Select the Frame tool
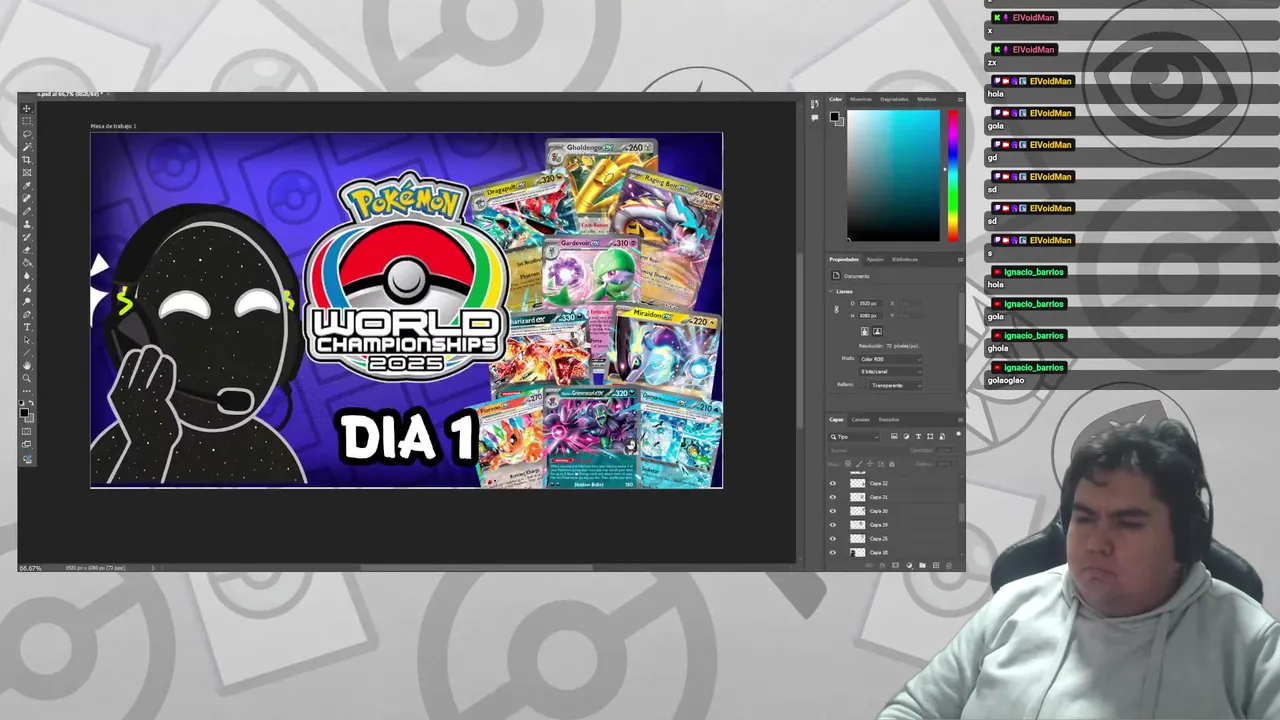The image size is (1280, 720). click(x=27, y=172)
